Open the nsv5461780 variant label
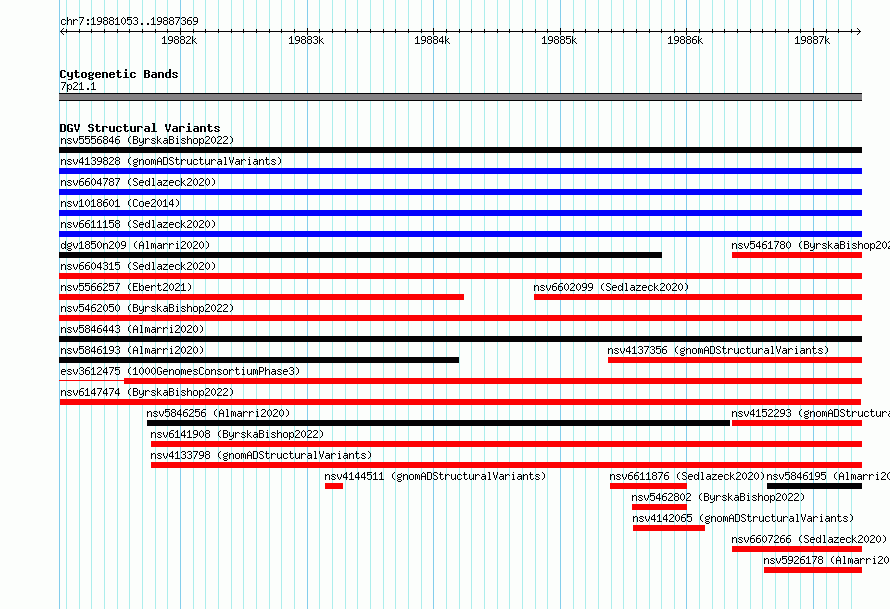 tap(810, 245)
